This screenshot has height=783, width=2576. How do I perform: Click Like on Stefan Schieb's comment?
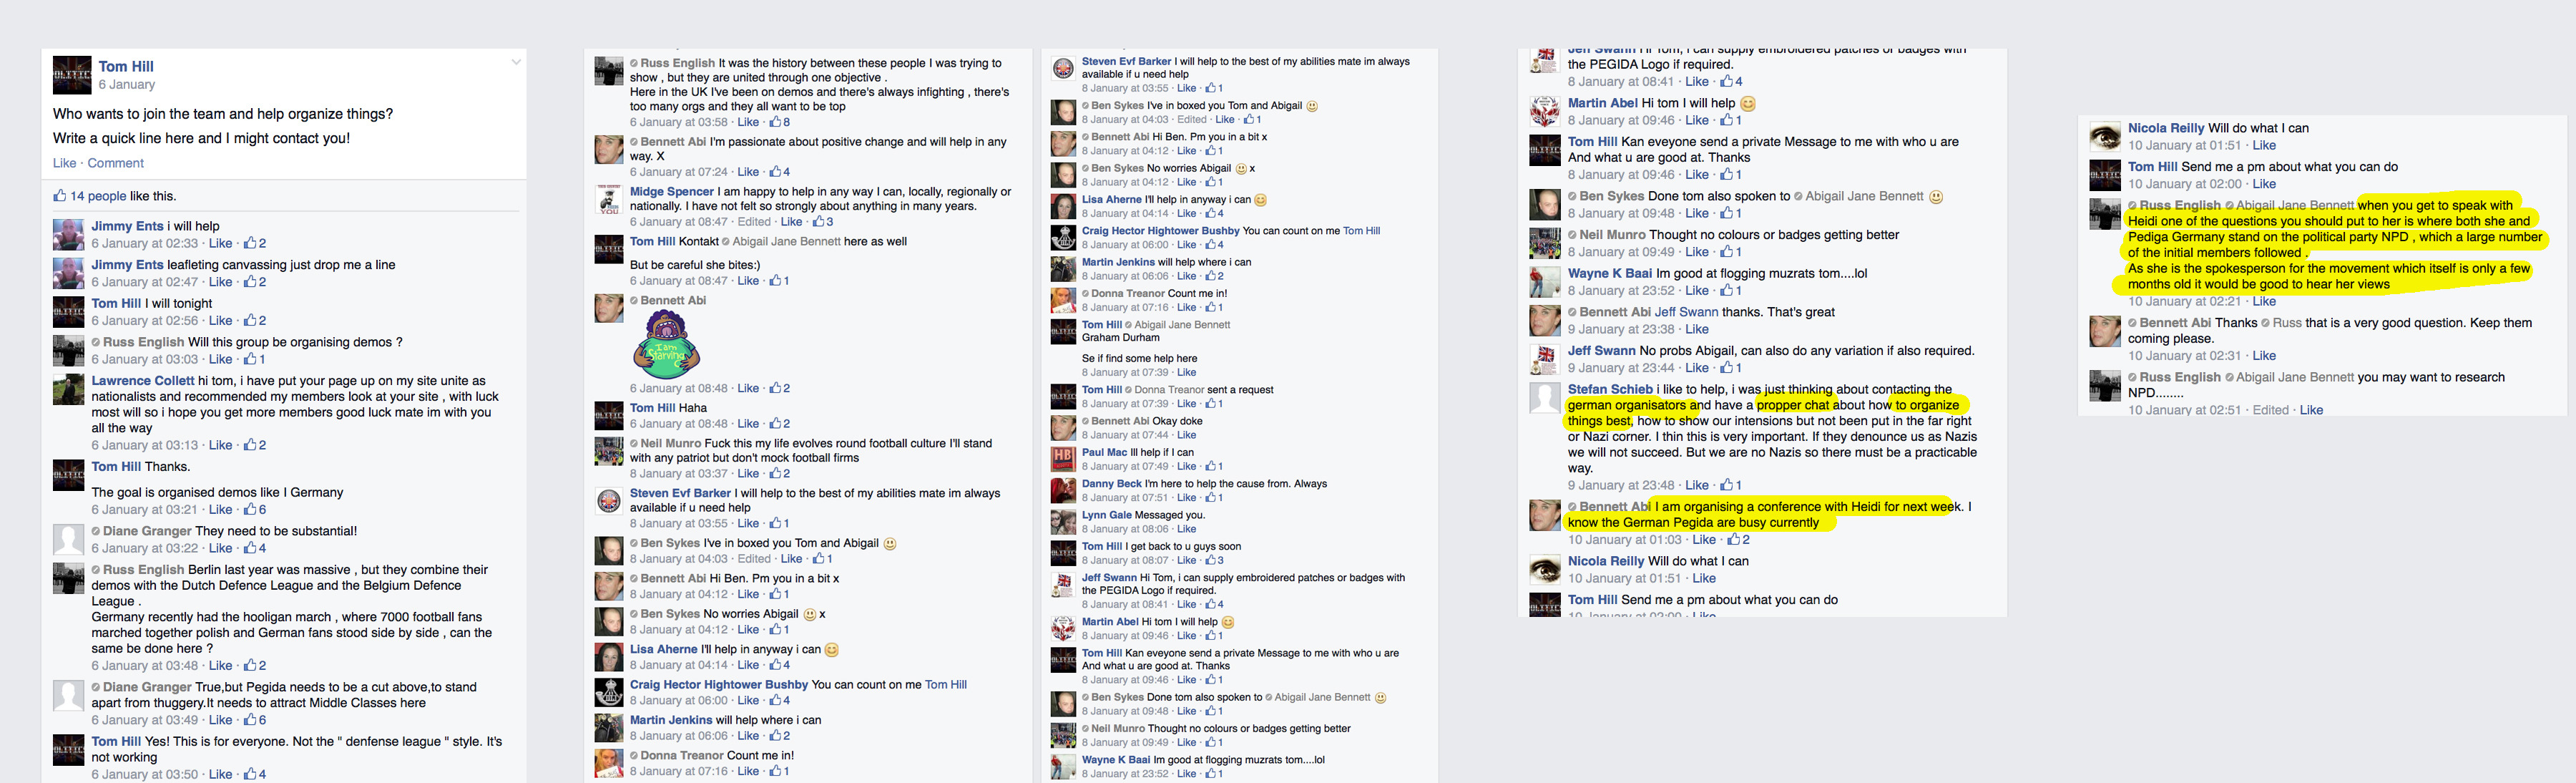click(x=1697, y=485)
